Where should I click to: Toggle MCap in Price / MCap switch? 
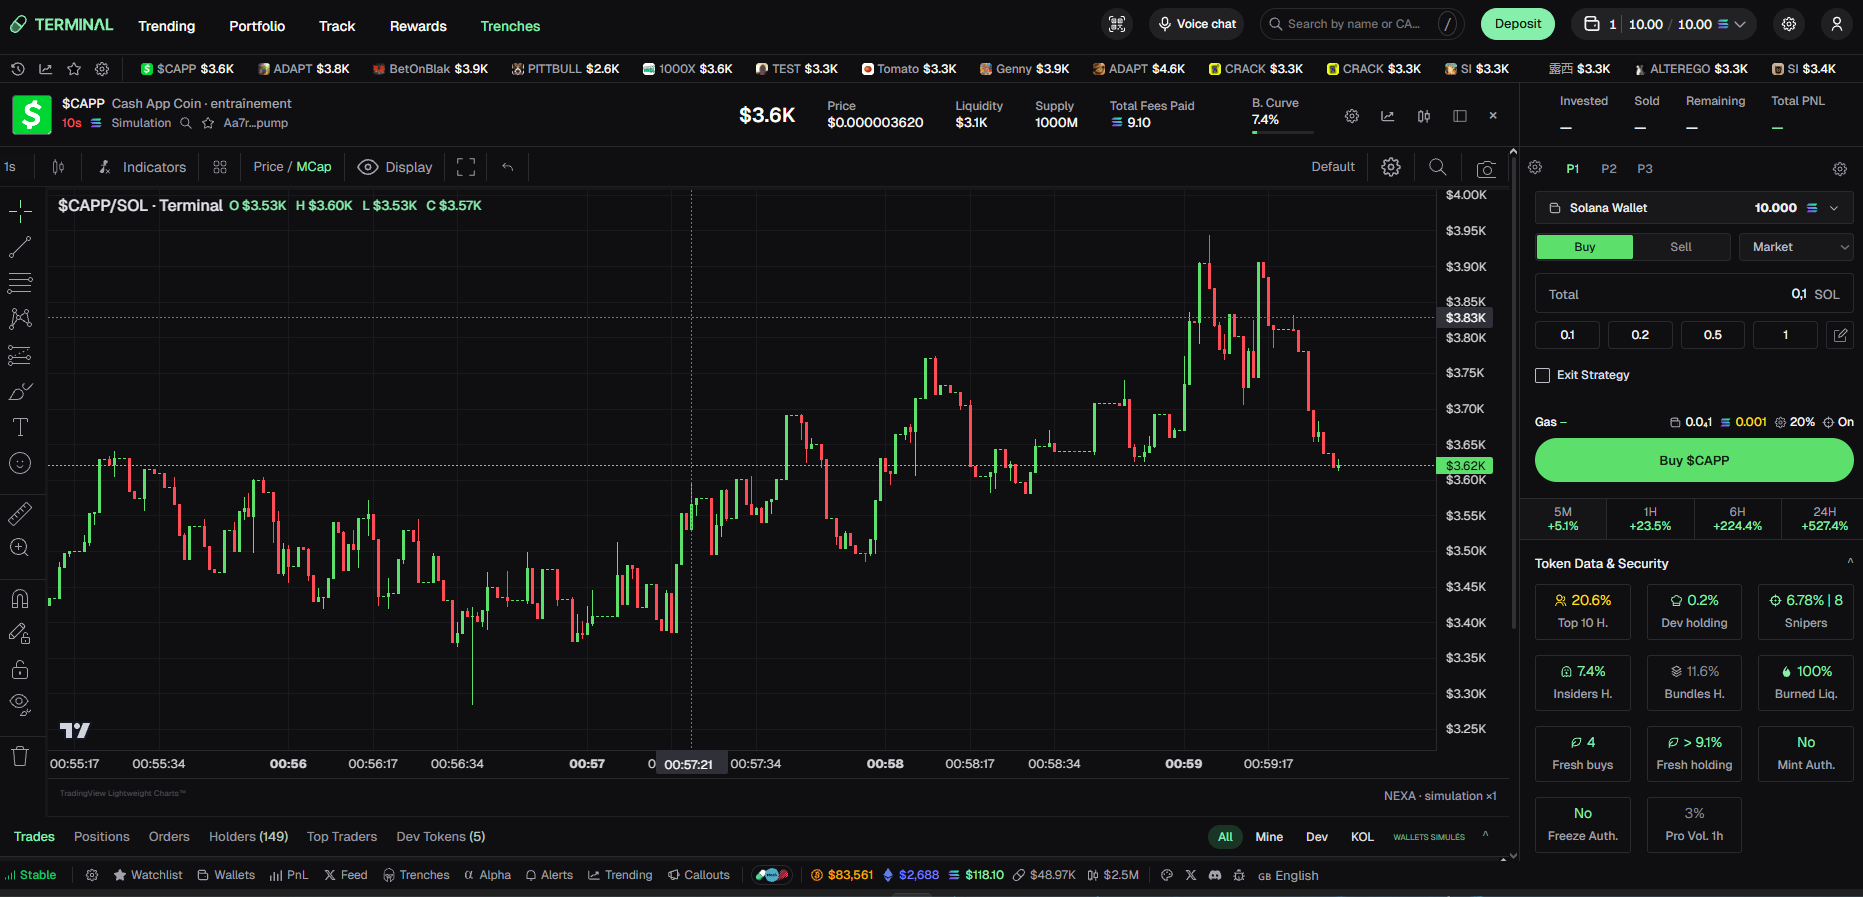click(x=314, y=167)
